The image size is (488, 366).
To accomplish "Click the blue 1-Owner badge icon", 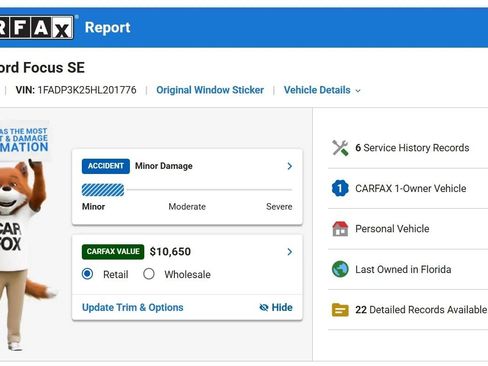I will pyautogui.click(x=340, y=188).
